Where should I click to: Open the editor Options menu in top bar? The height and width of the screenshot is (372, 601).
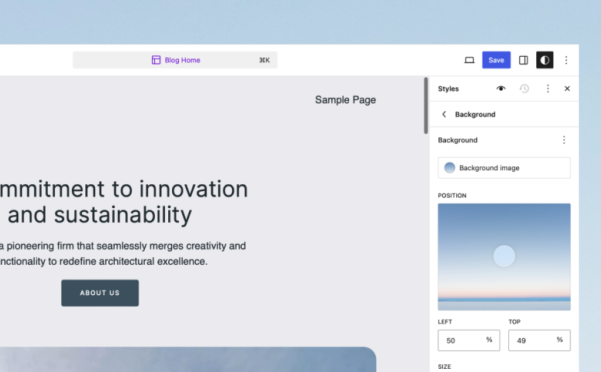point(566,60)
